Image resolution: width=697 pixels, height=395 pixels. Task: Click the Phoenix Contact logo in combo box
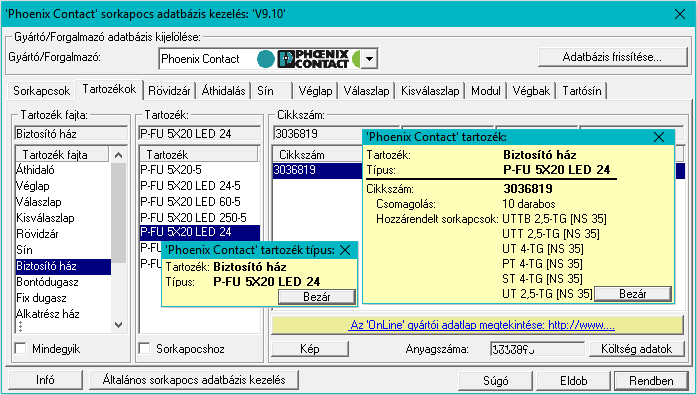click(313, 59)
